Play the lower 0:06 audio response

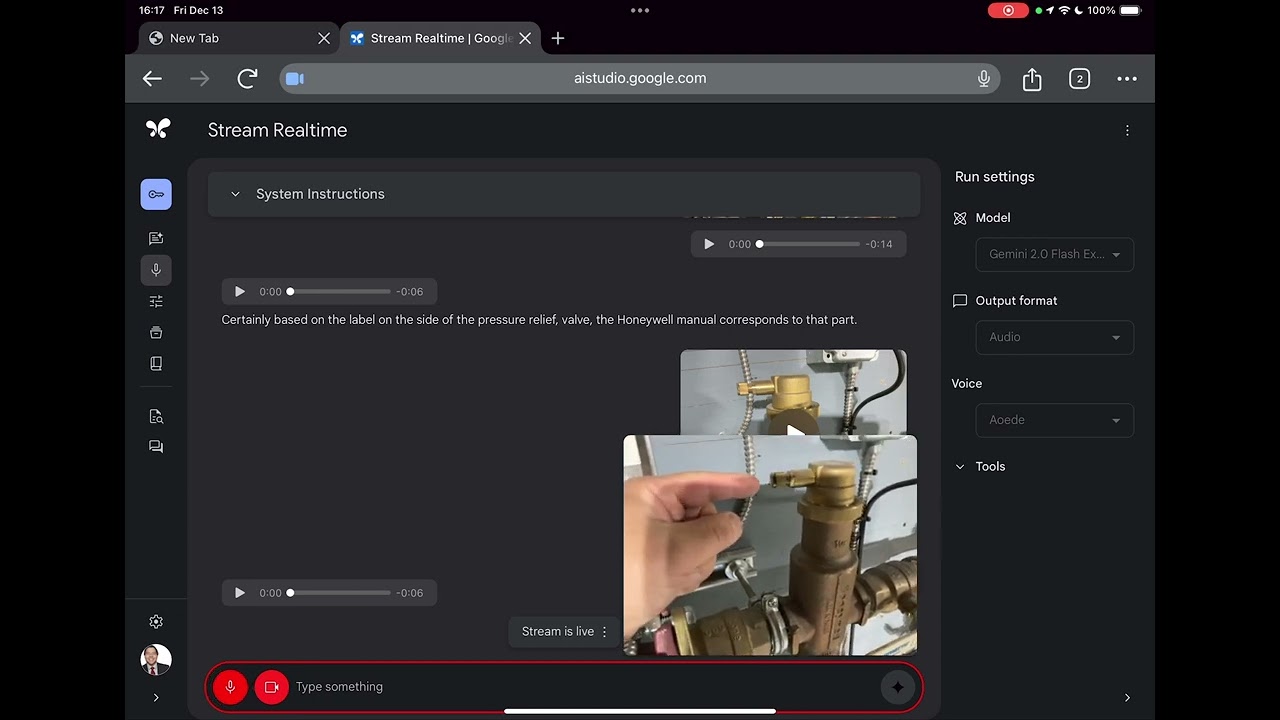pos(240,593)
